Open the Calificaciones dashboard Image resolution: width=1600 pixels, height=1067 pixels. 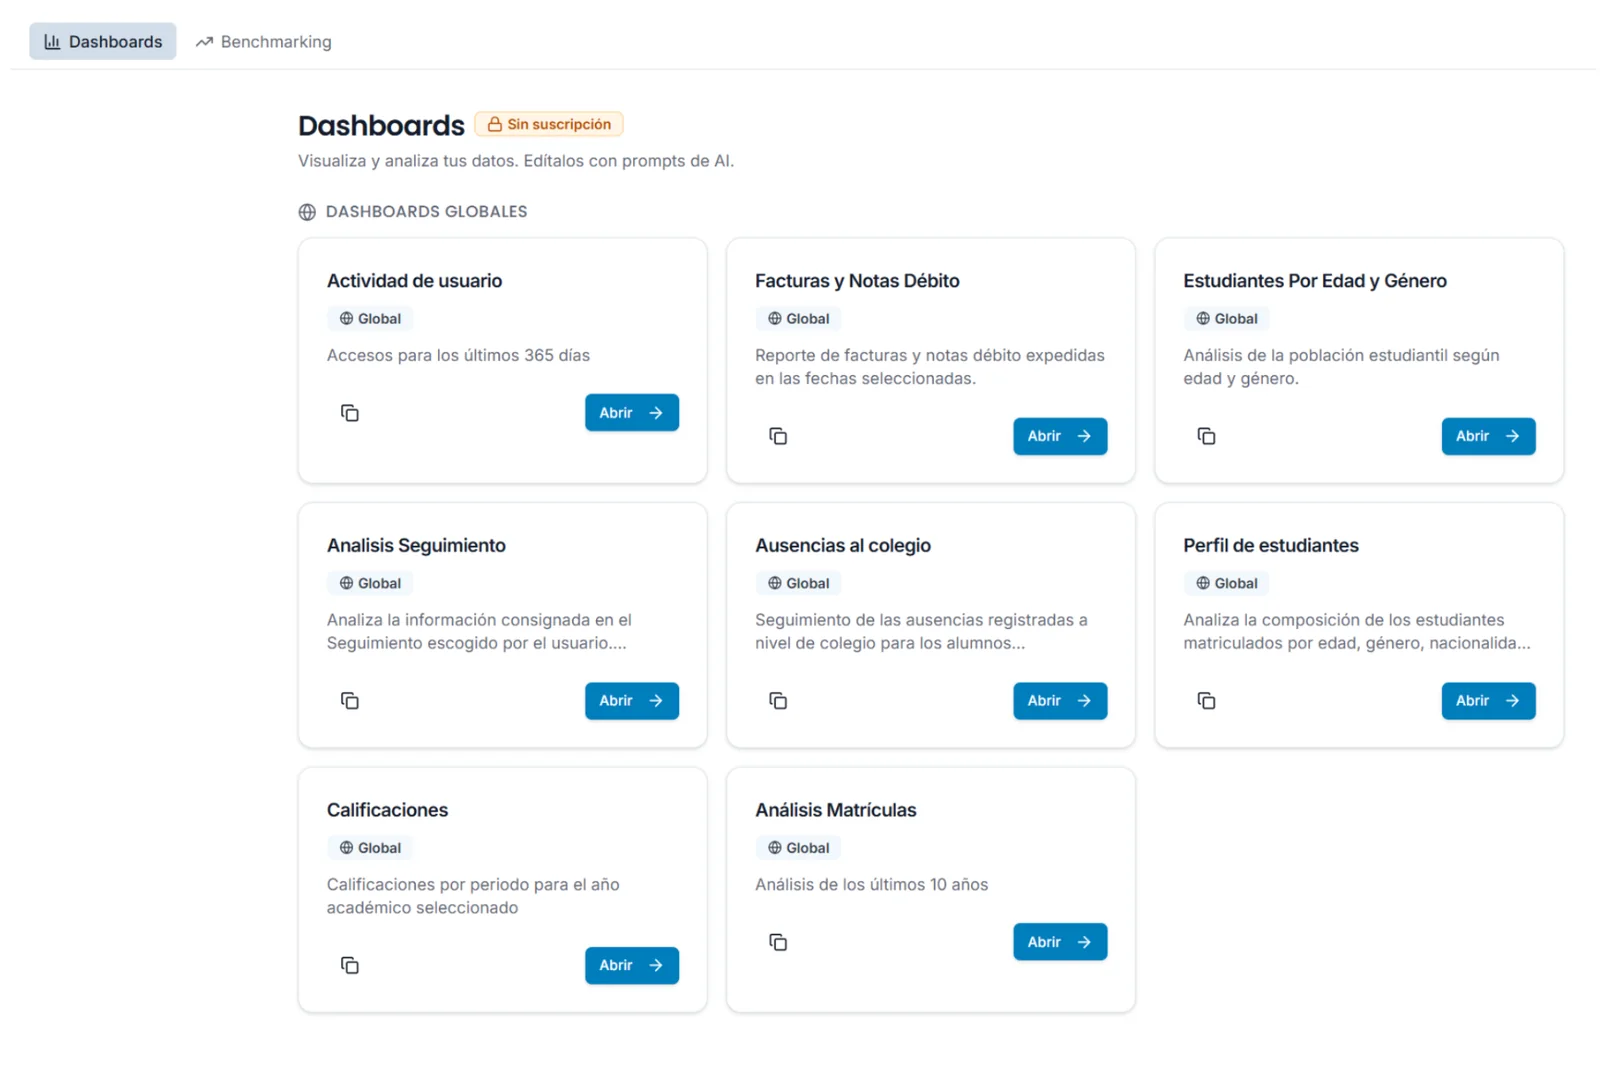tap(632, 965)
